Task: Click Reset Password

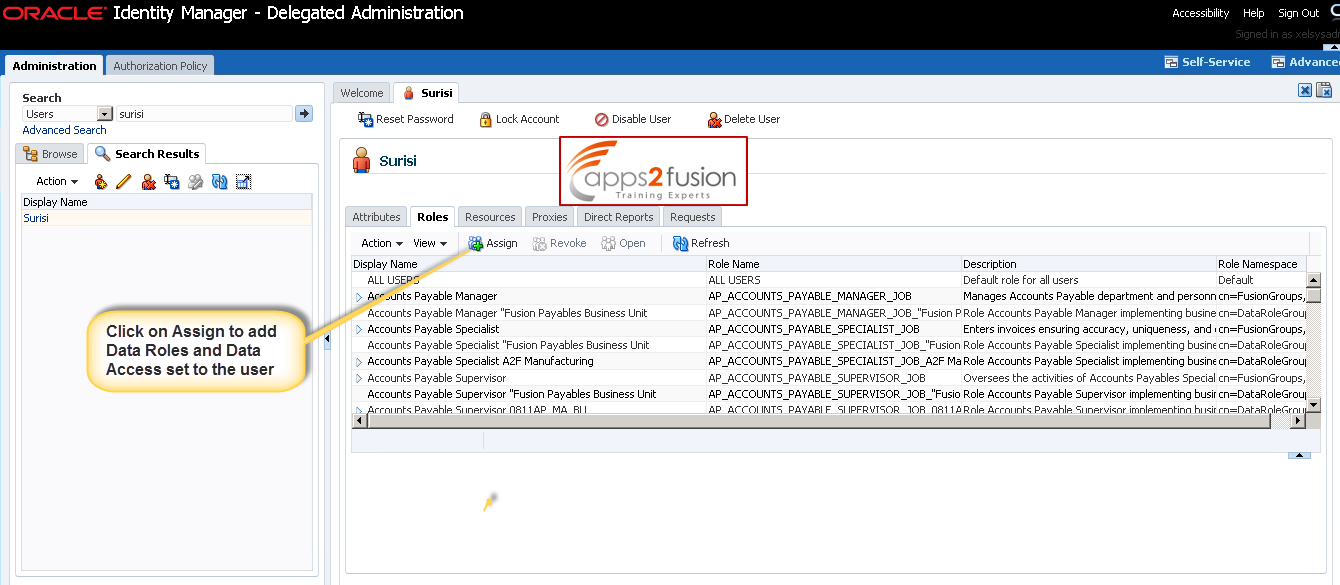Action: tap(406, 119)
